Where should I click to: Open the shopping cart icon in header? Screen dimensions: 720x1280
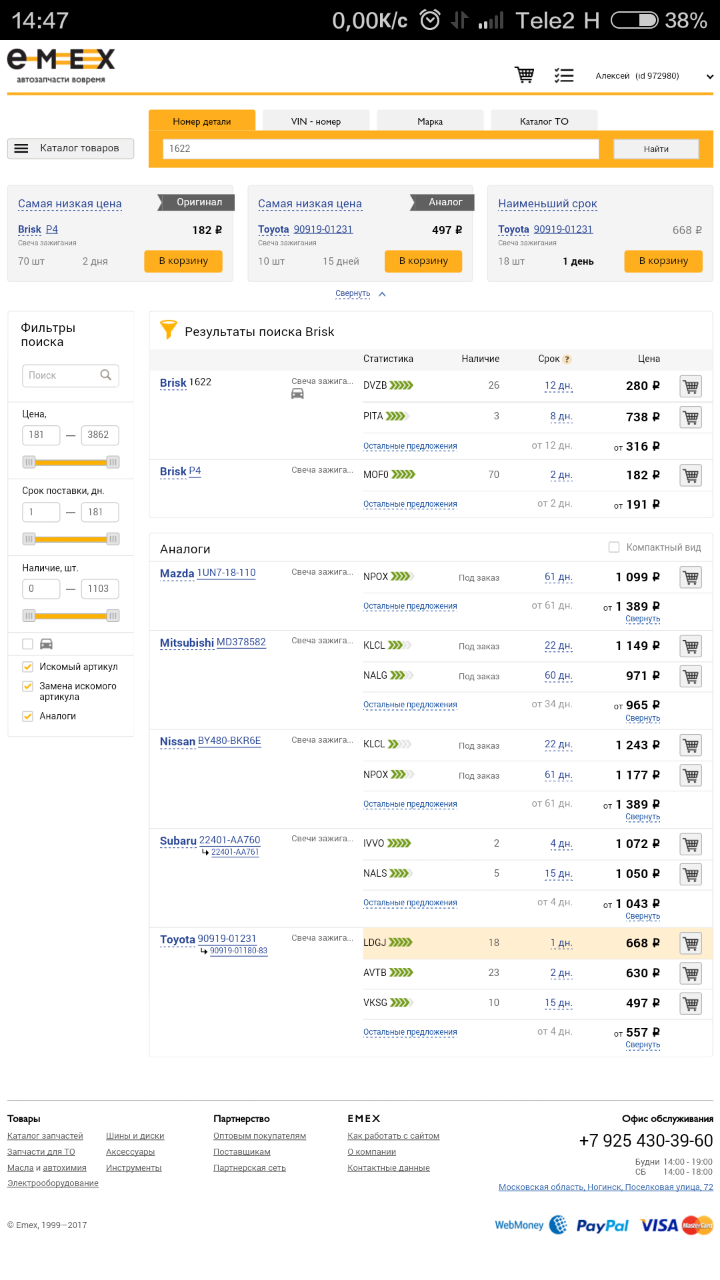524,75
